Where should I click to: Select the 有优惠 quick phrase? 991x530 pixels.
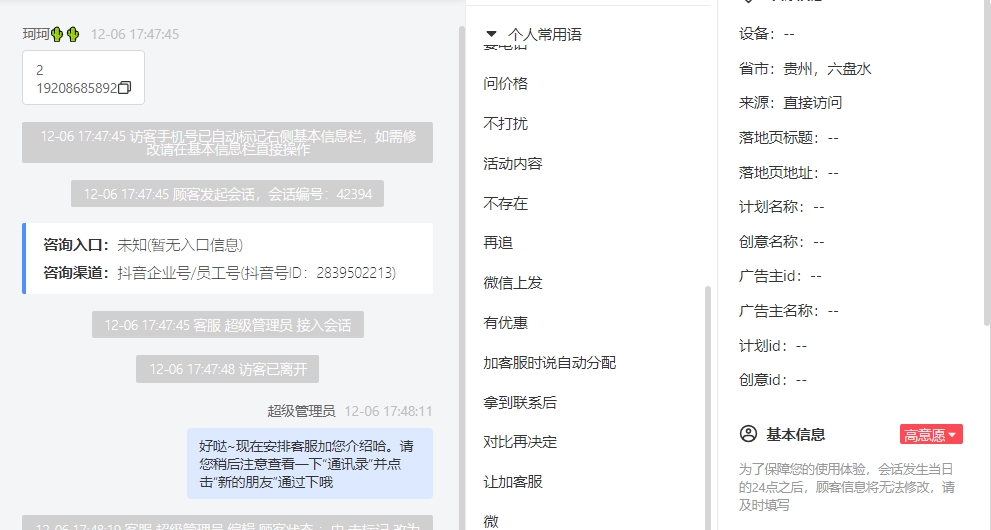point(506,323)
